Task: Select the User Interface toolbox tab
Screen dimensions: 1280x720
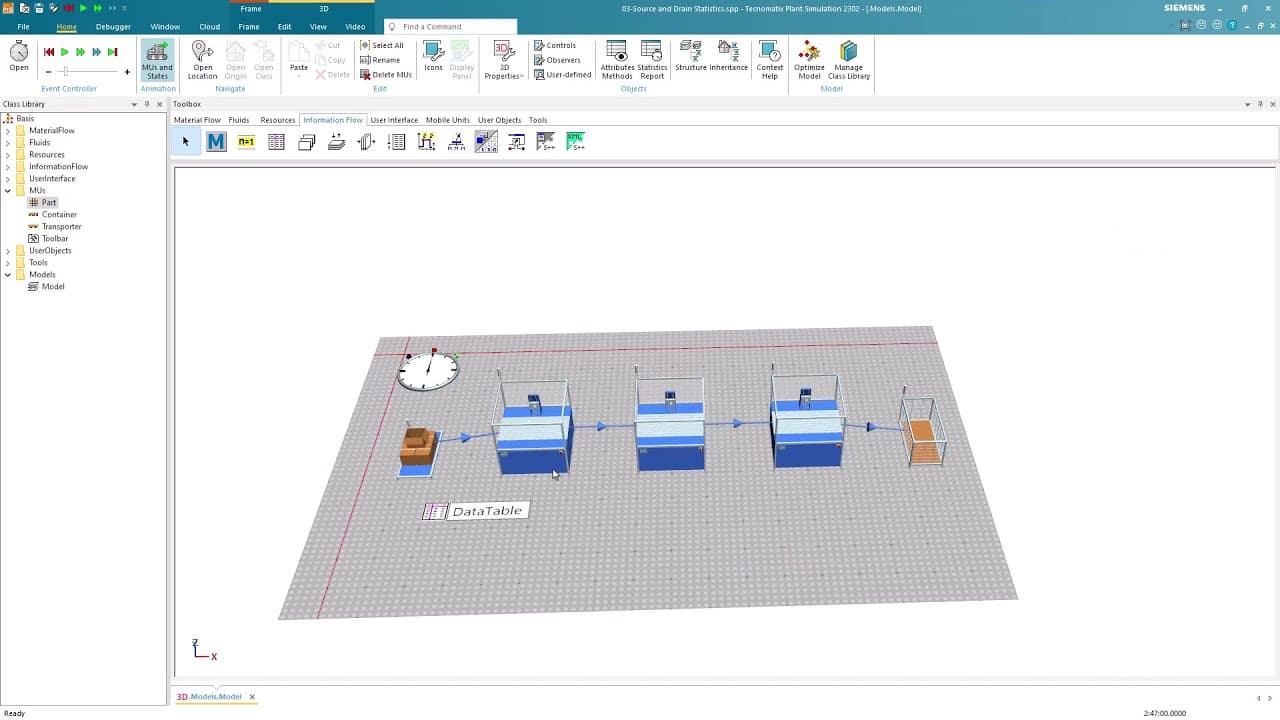Action: coord(394,120)
